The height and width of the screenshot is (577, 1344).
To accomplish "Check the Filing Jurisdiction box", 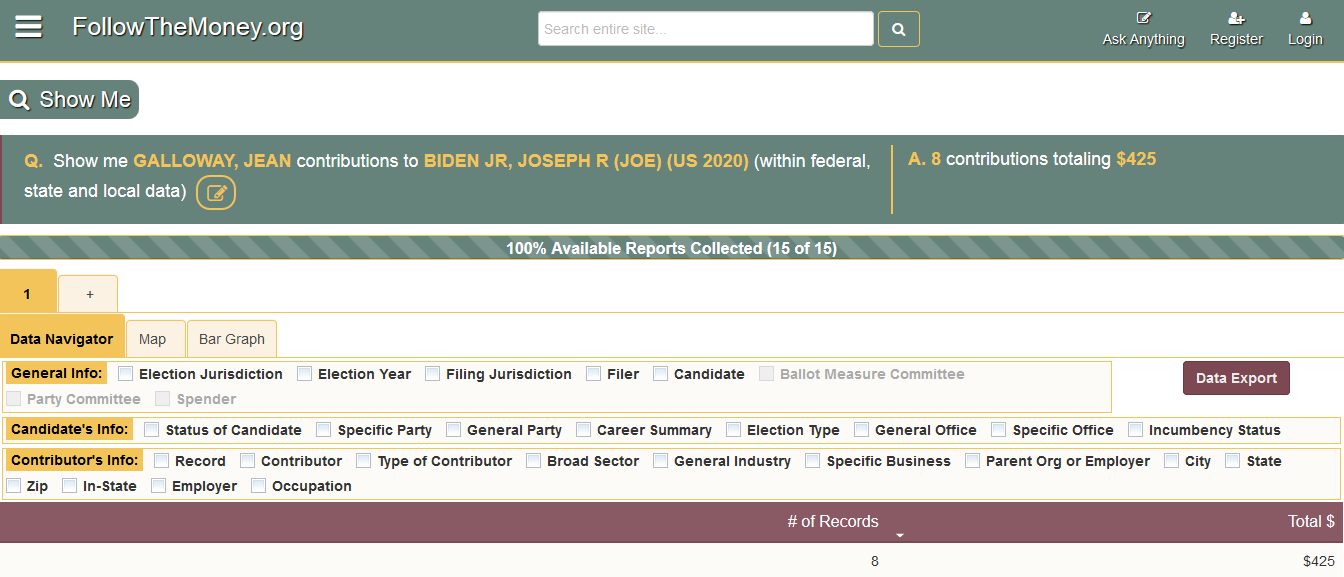I will tap(433, 373).
